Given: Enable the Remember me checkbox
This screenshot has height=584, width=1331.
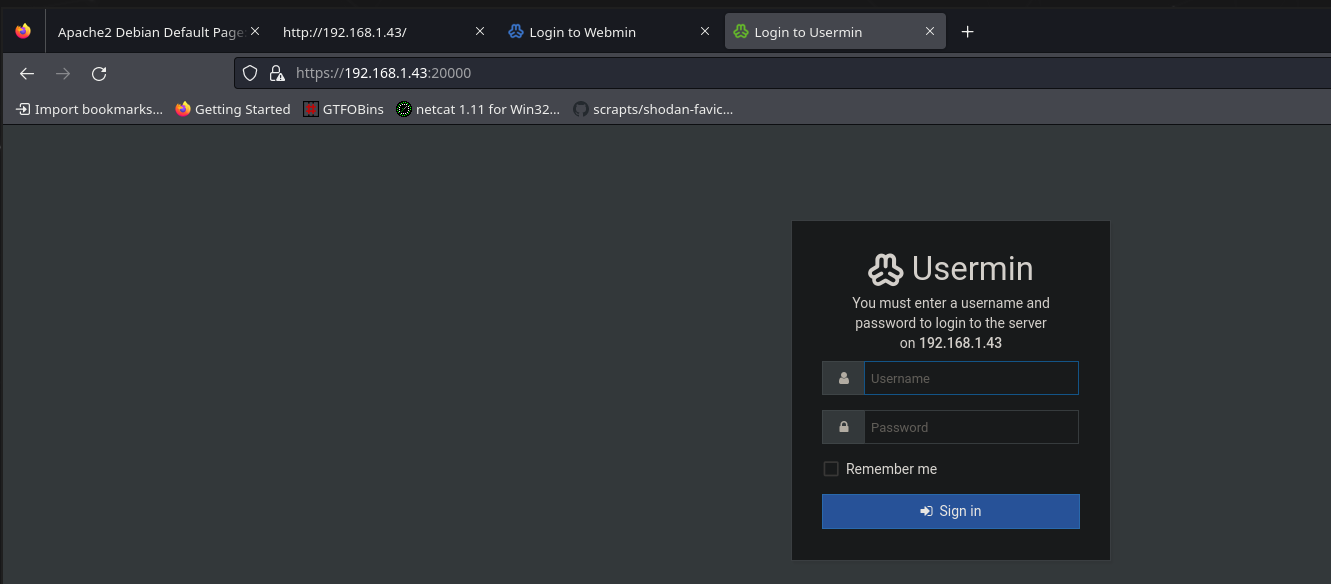Looking at the screenshot, I should tap(831, 469).
